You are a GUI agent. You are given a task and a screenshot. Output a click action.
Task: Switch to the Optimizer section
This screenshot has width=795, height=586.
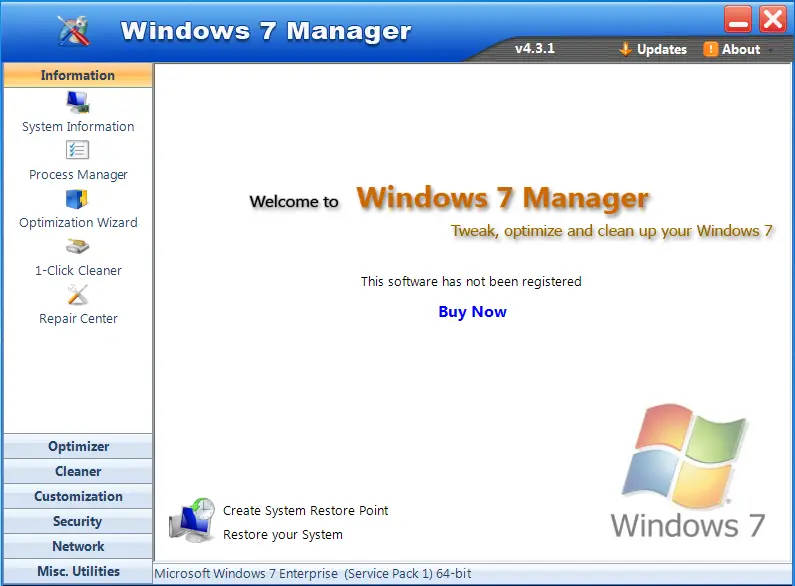point(78,446)
